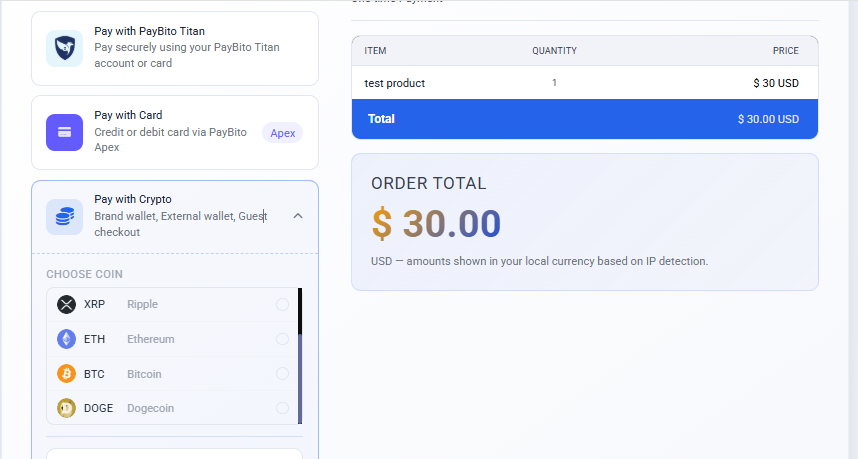Click the $ 30.00 order total amount
The width and height of the screenshot is (858, 459).
point(436,224)
